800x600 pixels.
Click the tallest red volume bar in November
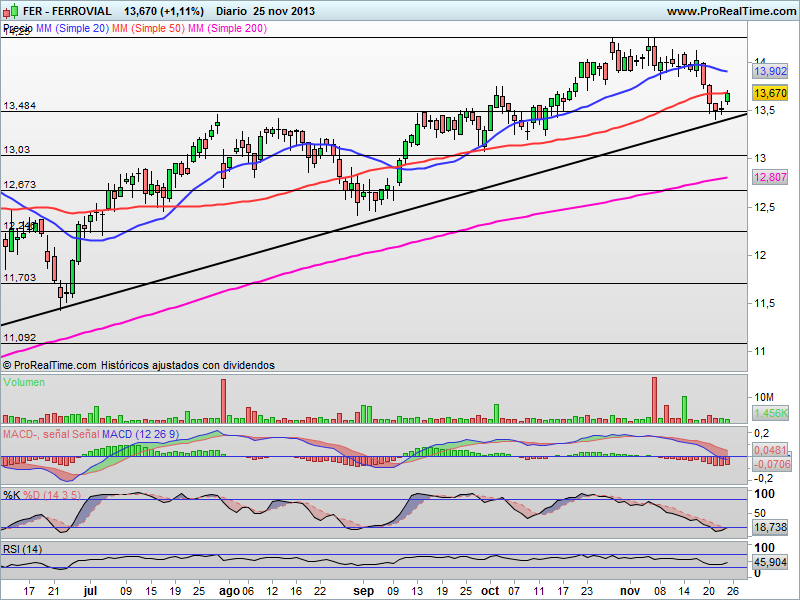point(655,400)
